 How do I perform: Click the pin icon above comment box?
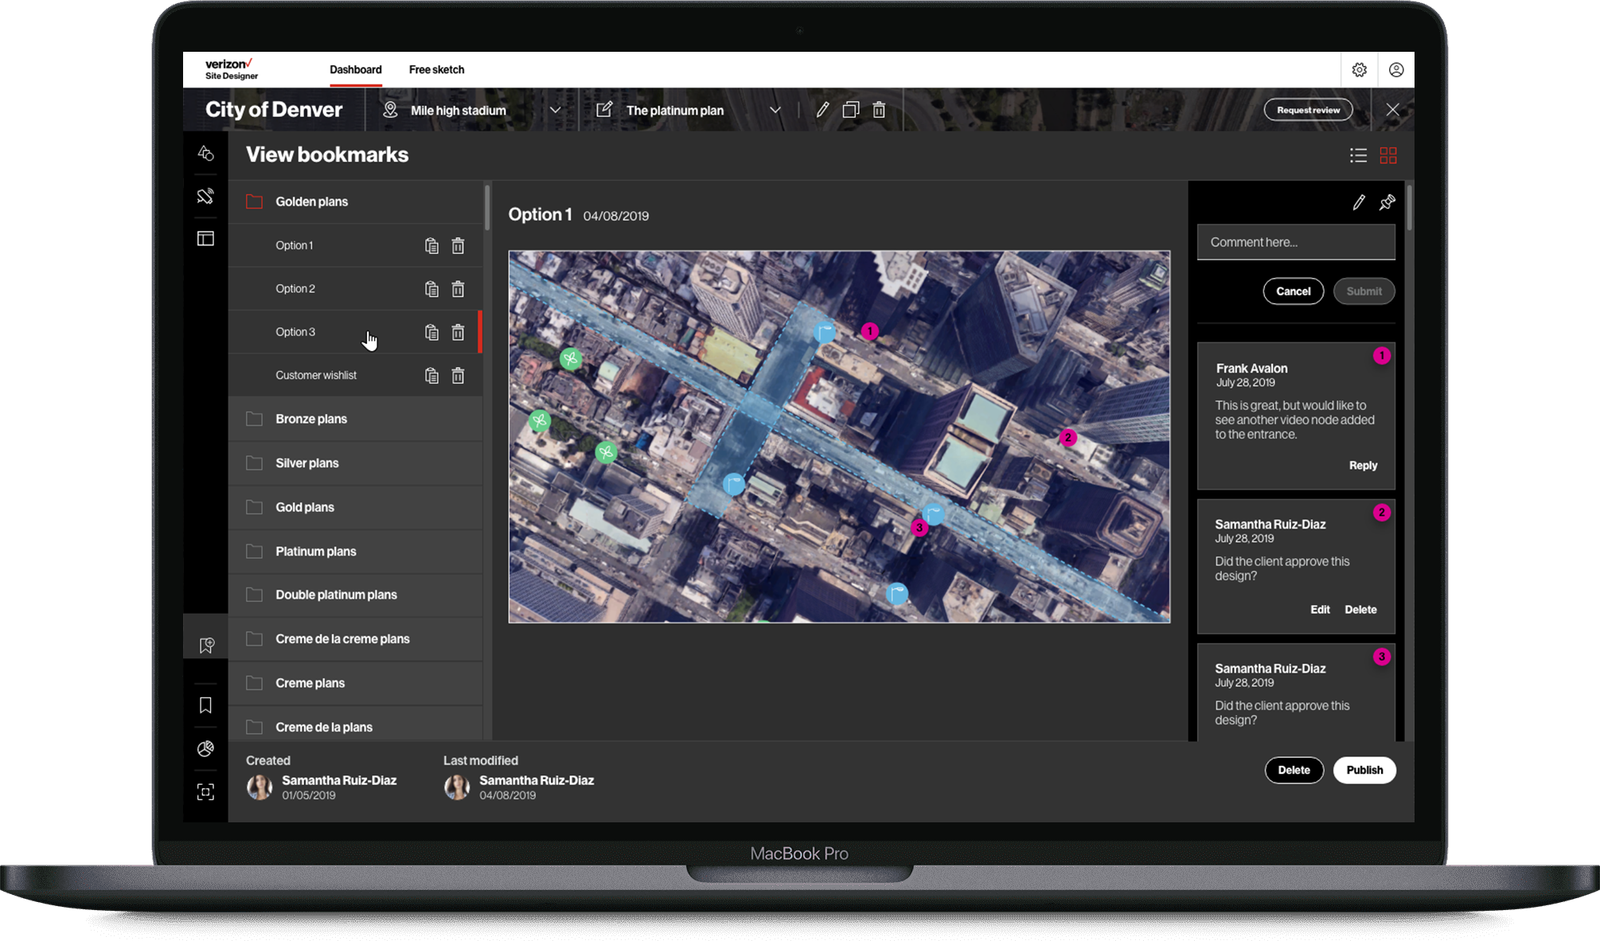tap(1387, 202)
